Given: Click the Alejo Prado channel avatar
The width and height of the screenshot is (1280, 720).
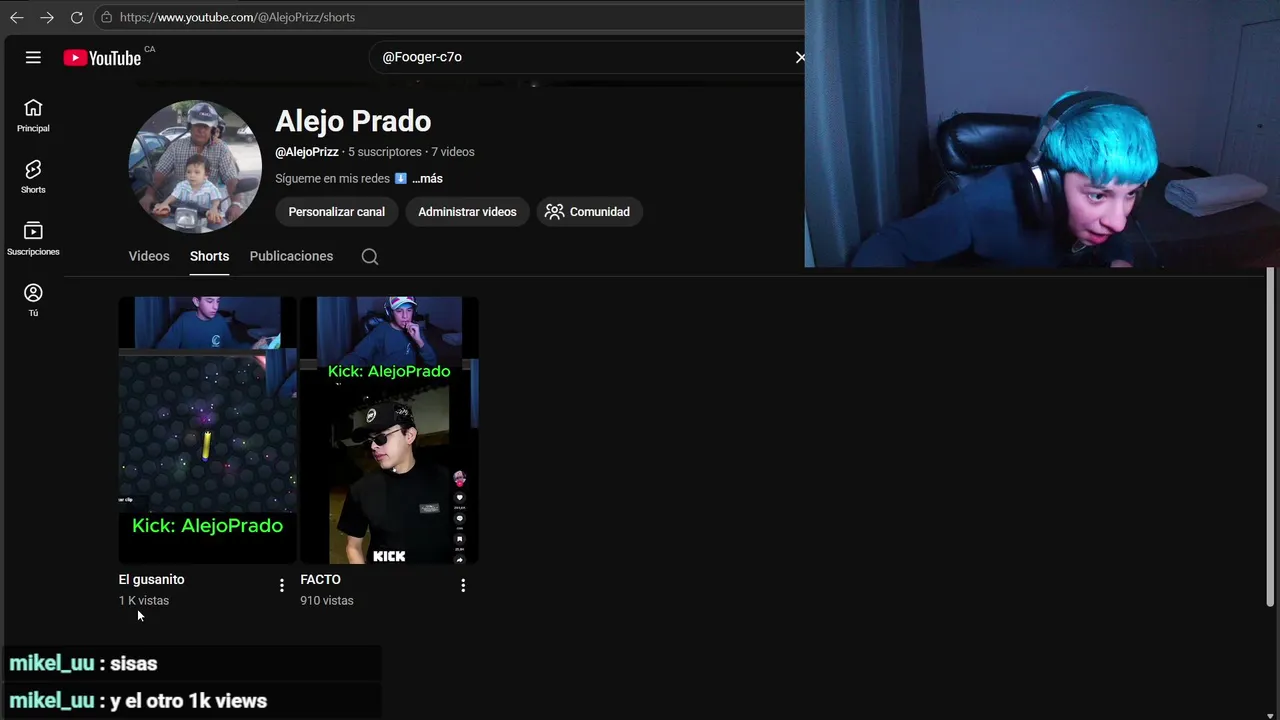Looking at the screenshot, I should 195,166.
